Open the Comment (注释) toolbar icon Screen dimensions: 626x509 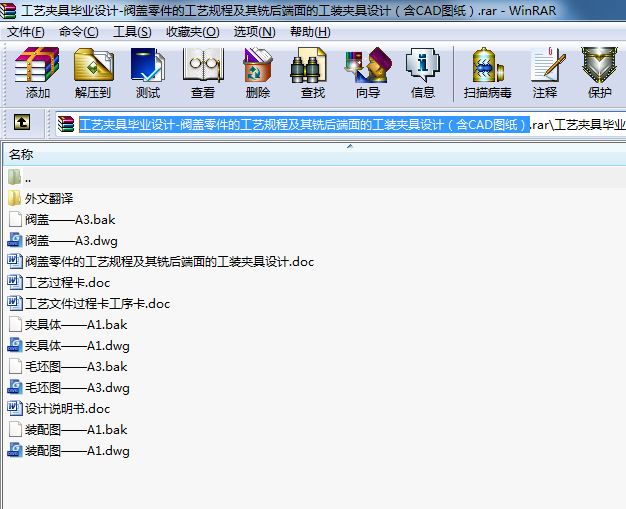[x=545, y=73]
